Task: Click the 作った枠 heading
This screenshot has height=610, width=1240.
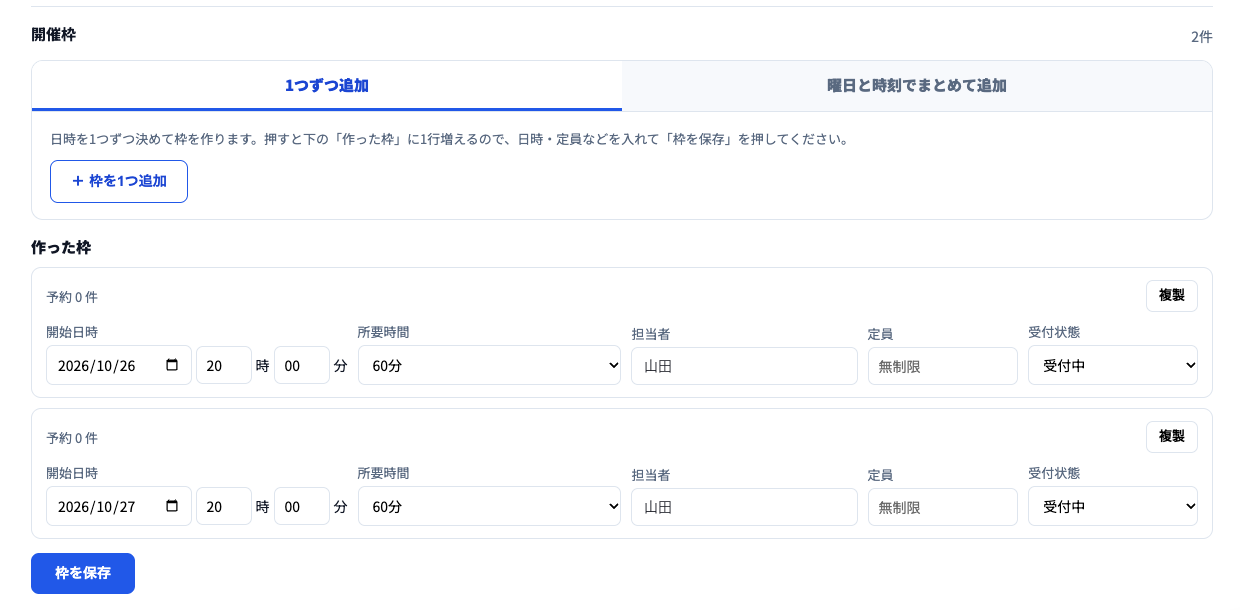Action: click(x=61, y=247)
